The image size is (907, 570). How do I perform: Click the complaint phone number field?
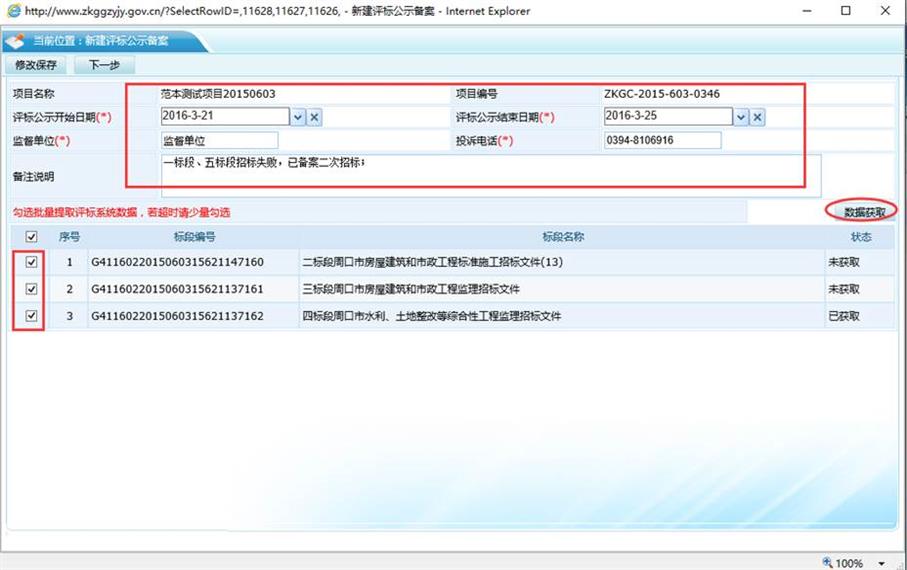[x=661, y=140]
